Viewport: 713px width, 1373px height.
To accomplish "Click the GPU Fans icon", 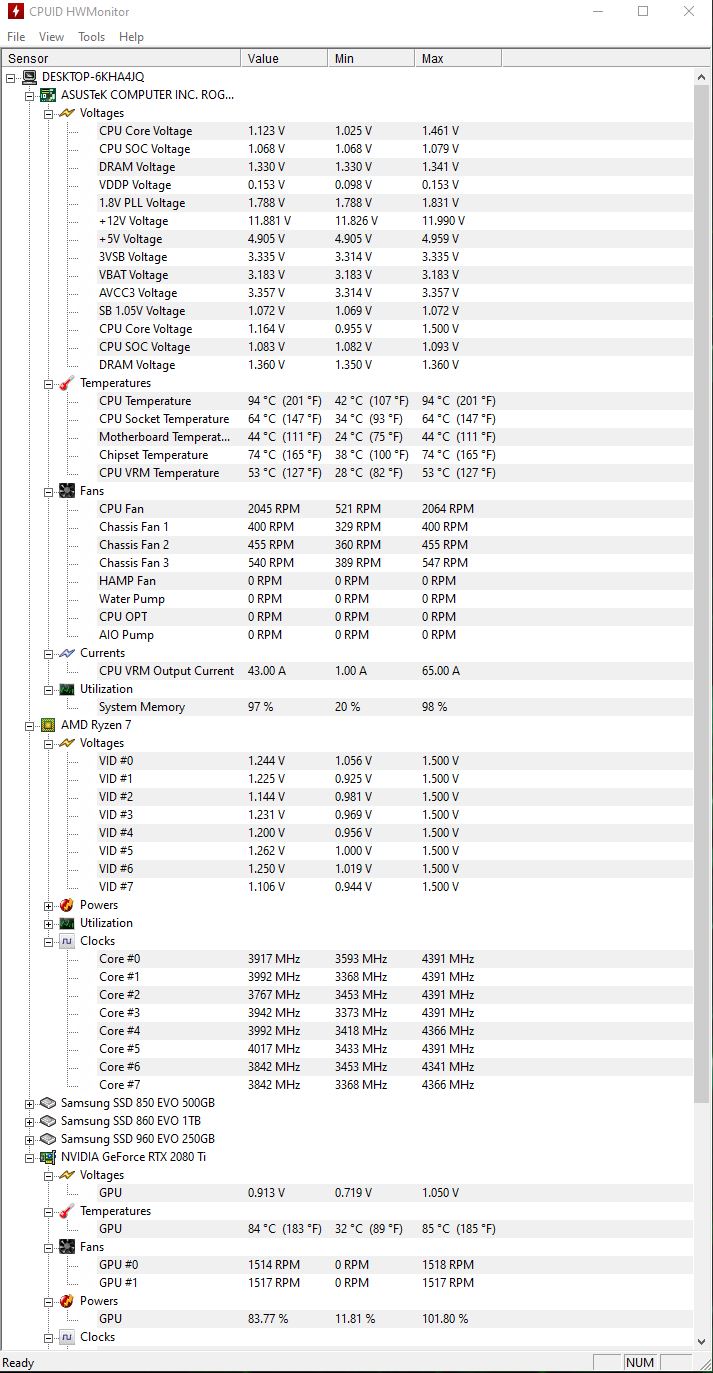I will 67,1247.
